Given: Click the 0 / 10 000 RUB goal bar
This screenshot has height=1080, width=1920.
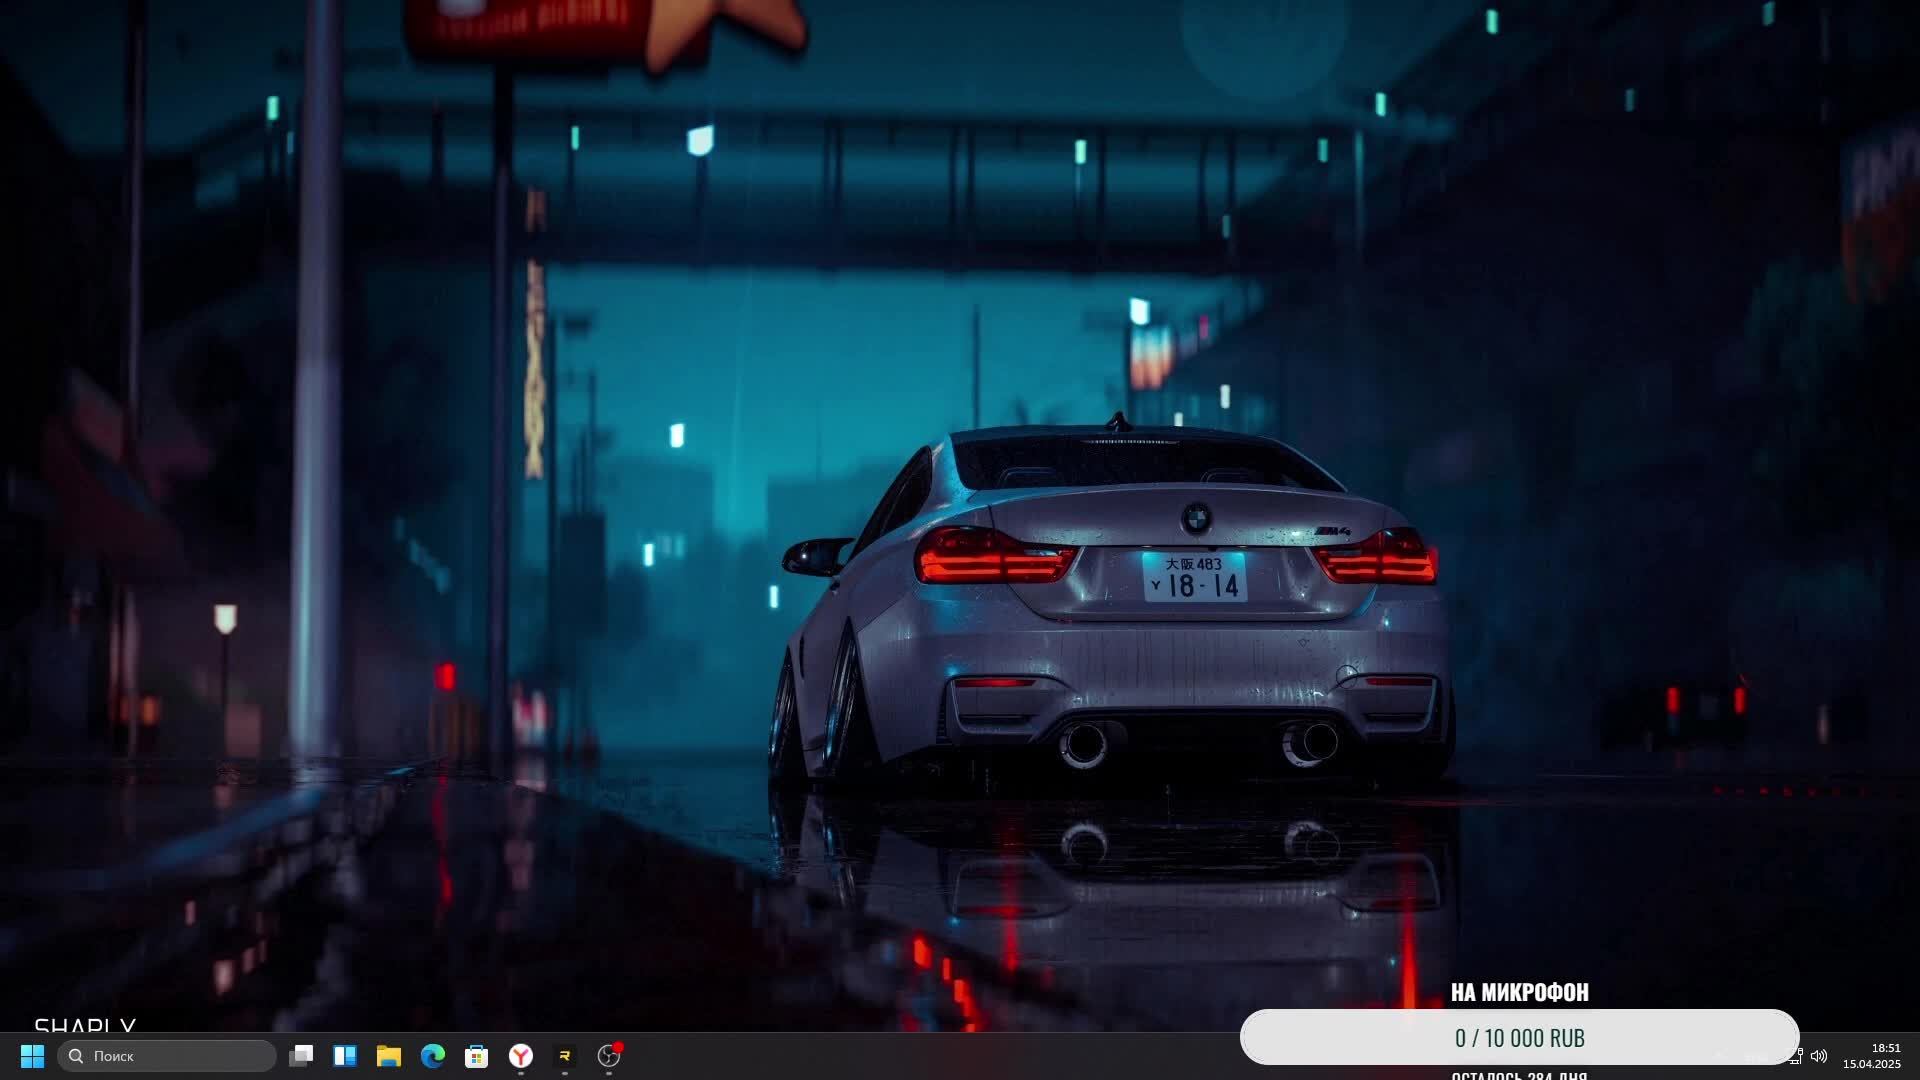Looking at the screenshot, I should click(x=1519, y=1038).
